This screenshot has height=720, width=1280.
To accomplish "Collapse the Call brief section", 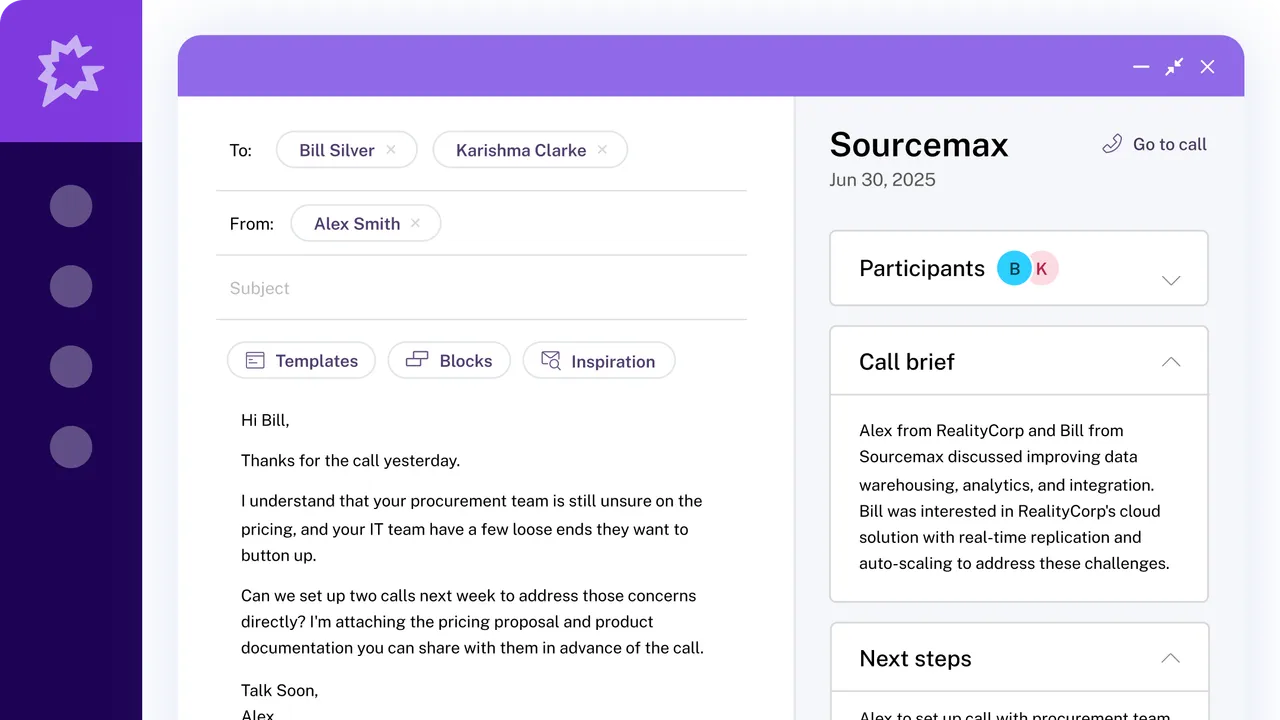I will [1171, 362].
